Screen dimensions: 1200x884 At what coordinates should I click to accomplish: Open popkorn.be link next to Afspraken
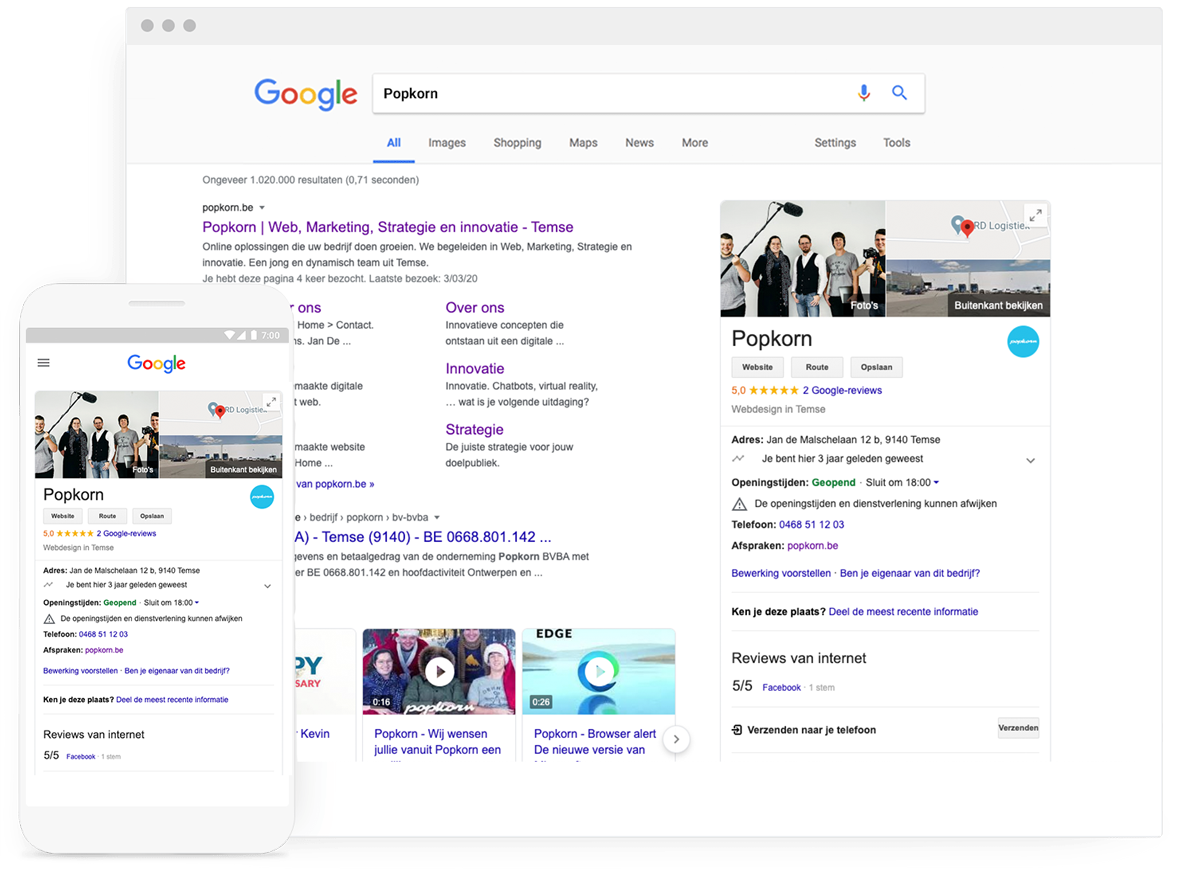[813, 546]
